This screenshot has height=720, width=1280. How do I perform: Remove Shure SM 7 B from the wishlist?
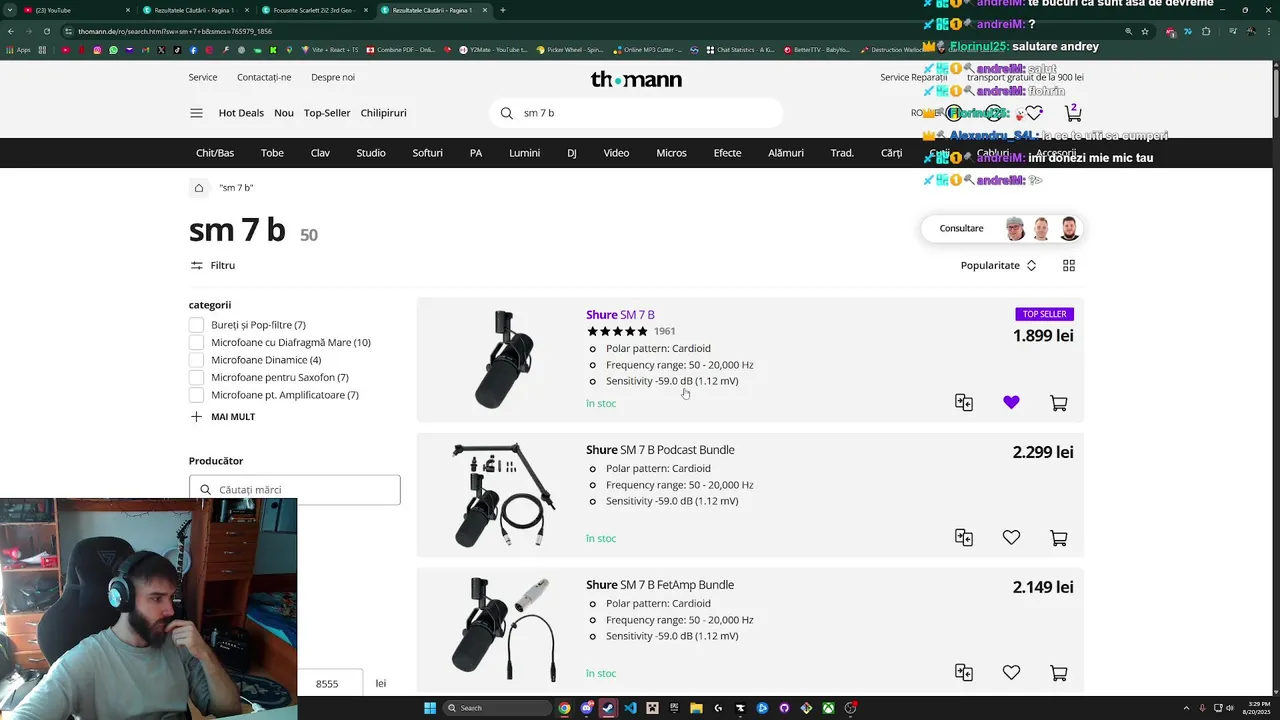1011,402
